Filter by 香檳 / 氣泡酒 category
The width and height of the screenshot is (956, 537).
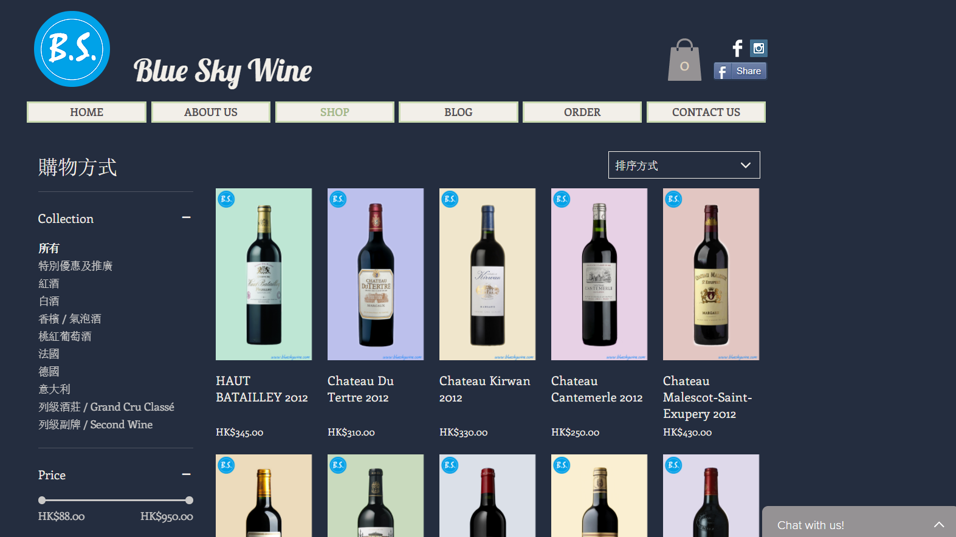70,319
